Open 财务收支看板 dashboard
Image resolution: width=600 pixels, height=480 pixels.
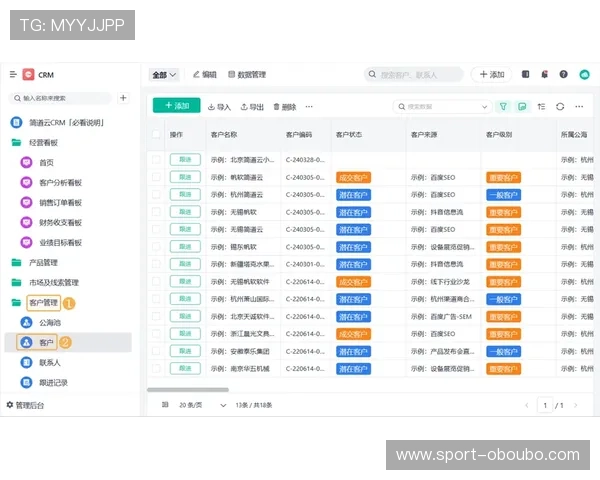60,222
